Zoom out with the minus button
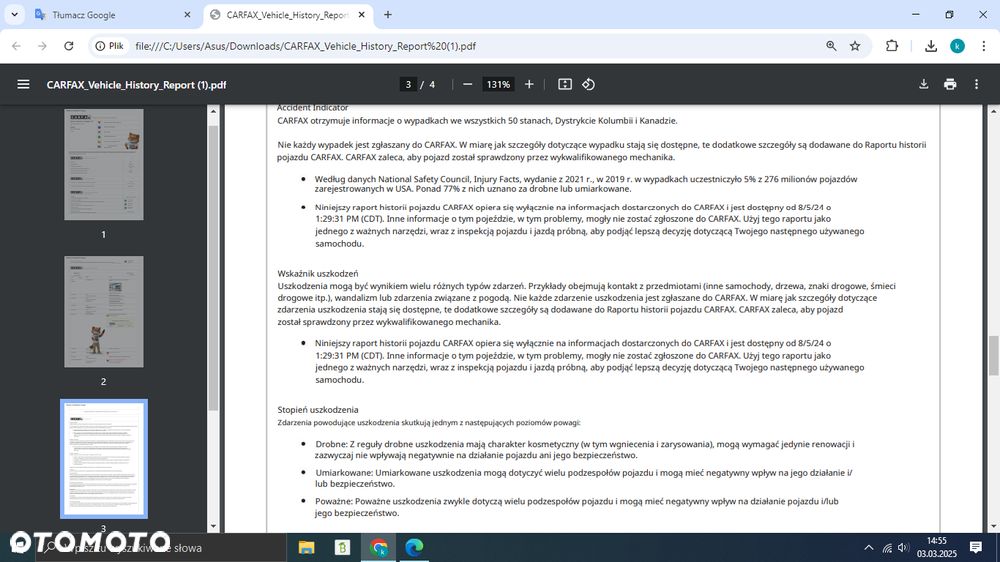Viewport: 1000px width, 562px height. pyautogui.click(x=467, y=84)
